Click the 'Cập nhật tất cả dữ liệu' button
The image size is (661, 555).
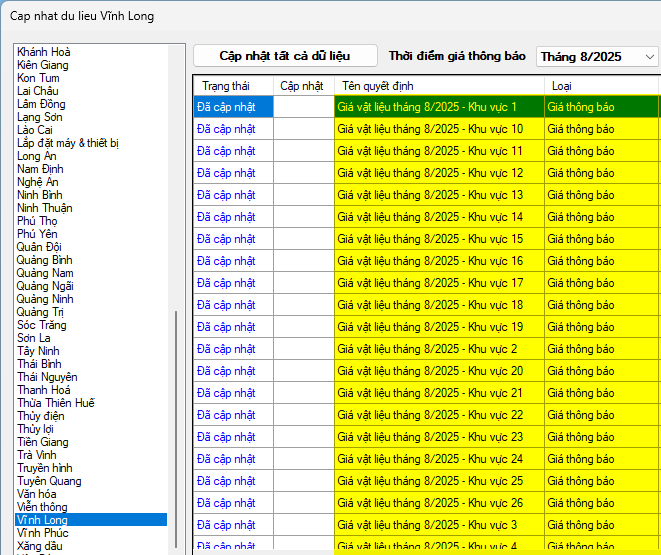tap(285, 56)
